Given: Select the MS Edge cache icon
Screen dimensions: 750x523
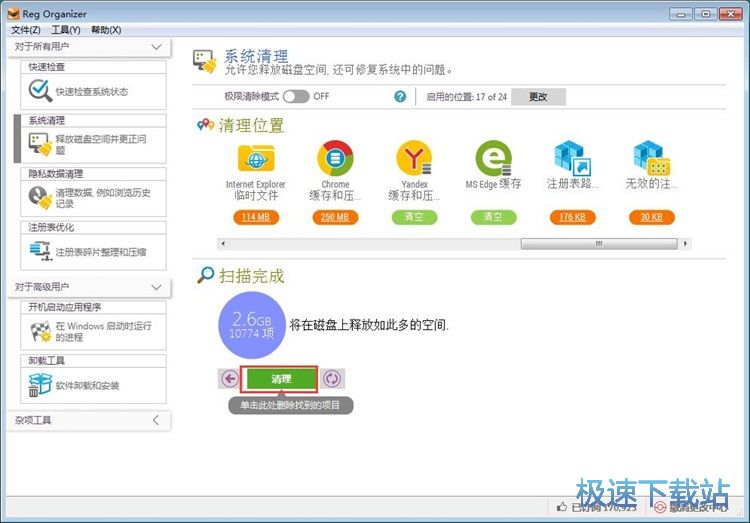Looking at the screenshot, I should (494, 158).
